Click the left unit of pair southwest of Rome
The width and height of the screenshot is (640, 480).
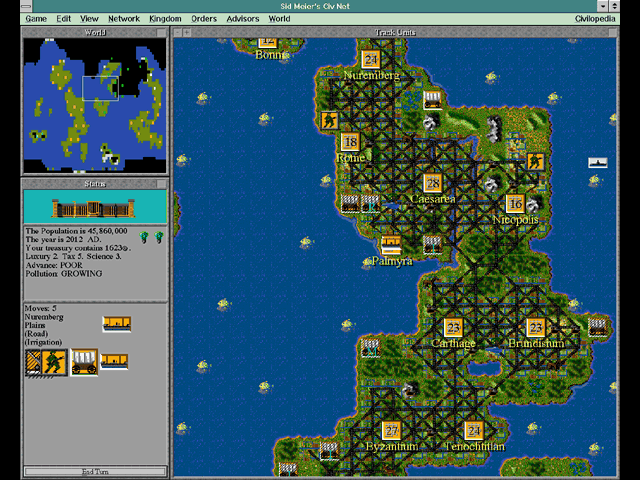tap(350, 204)
